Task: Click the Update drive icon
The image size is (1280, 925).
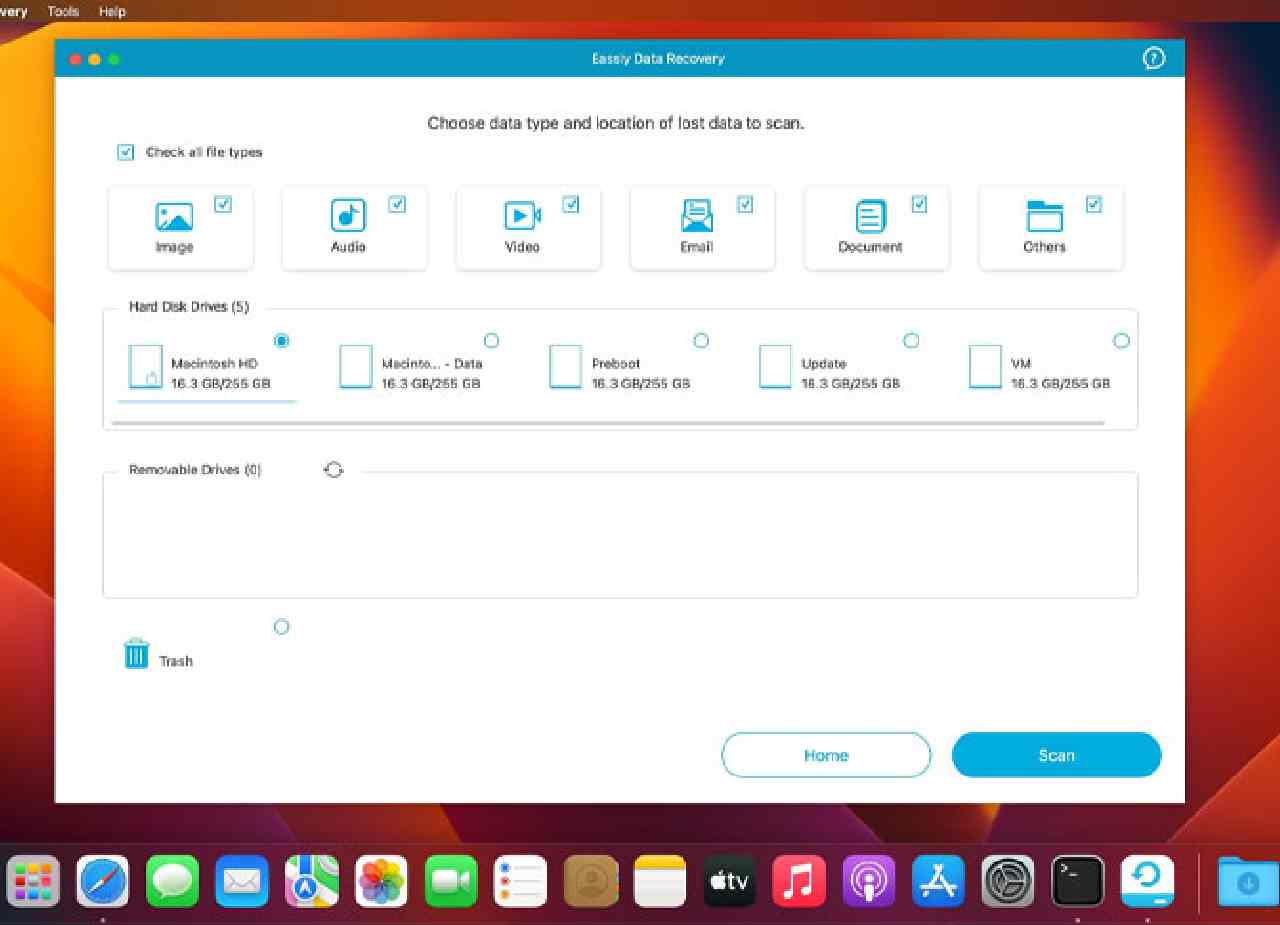Action: (776, 367)
